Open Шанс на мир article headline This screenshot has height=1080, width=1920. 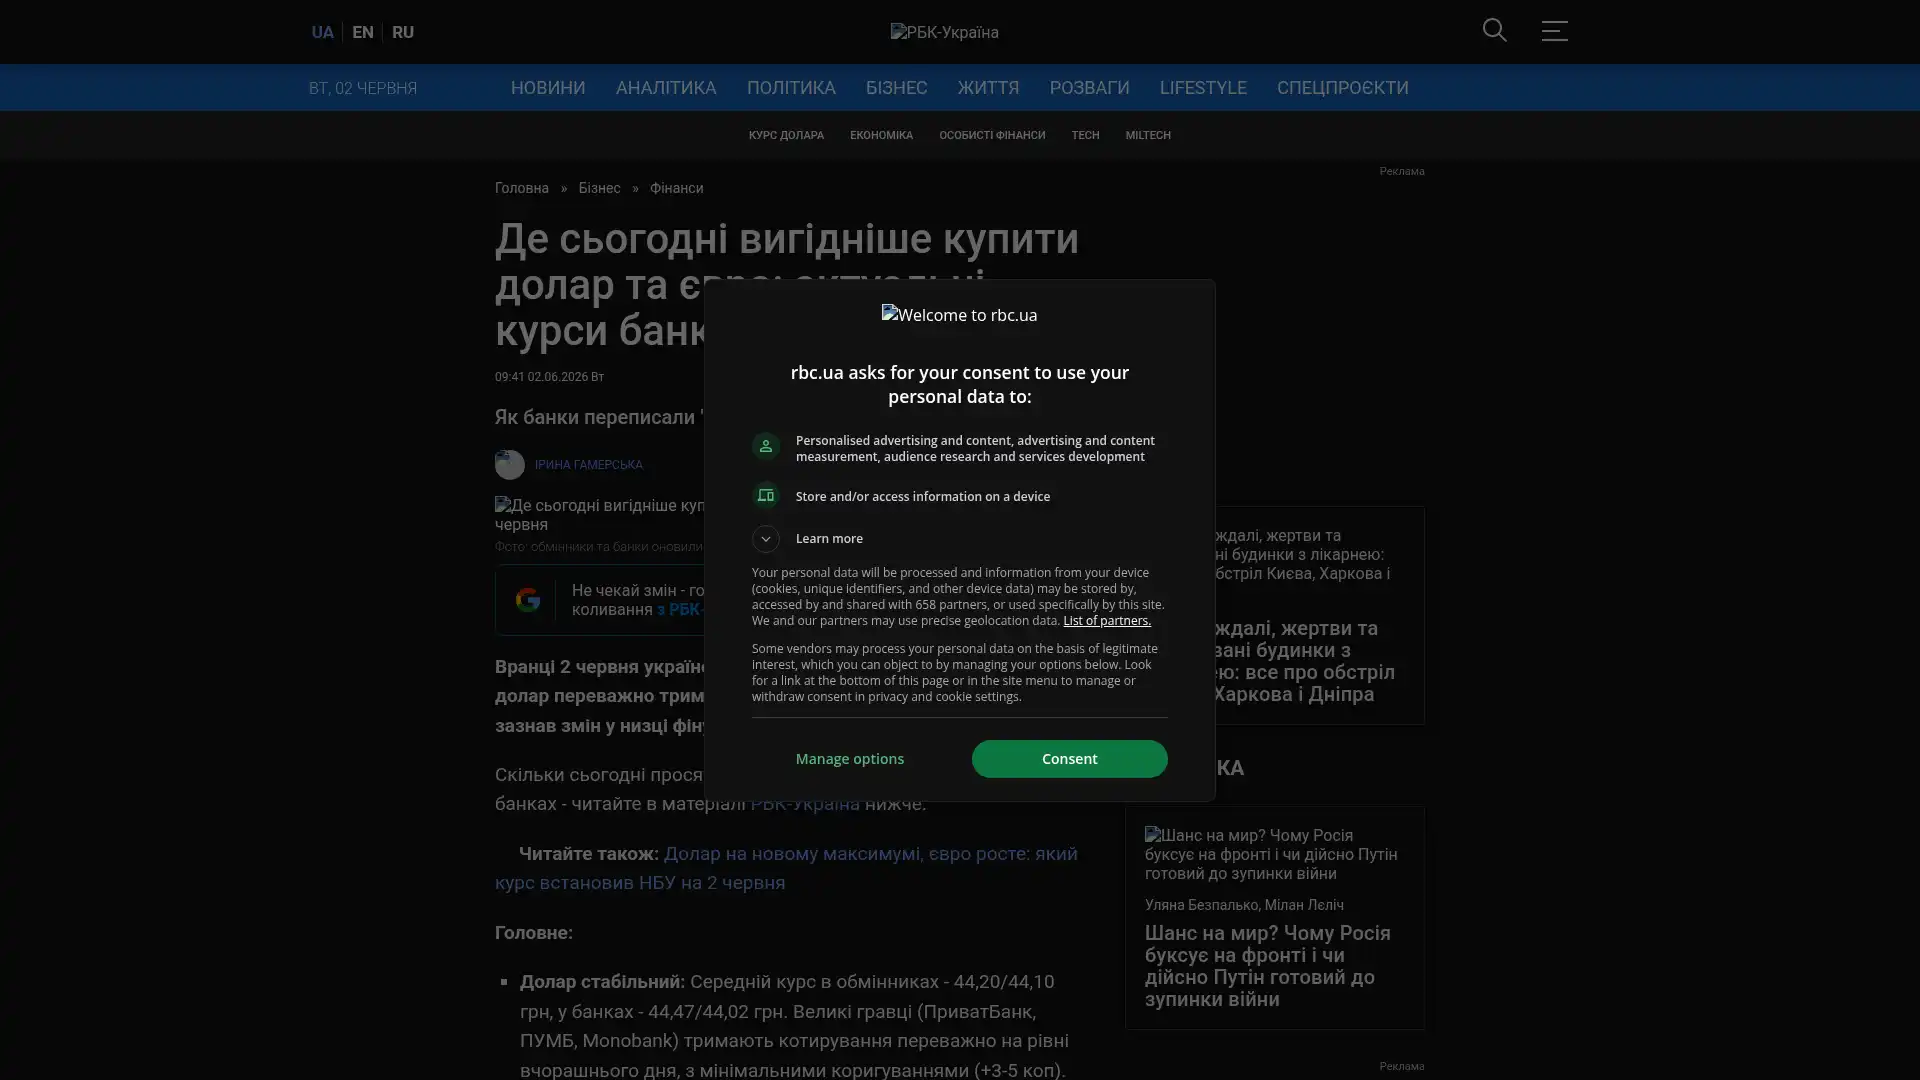1267,966
